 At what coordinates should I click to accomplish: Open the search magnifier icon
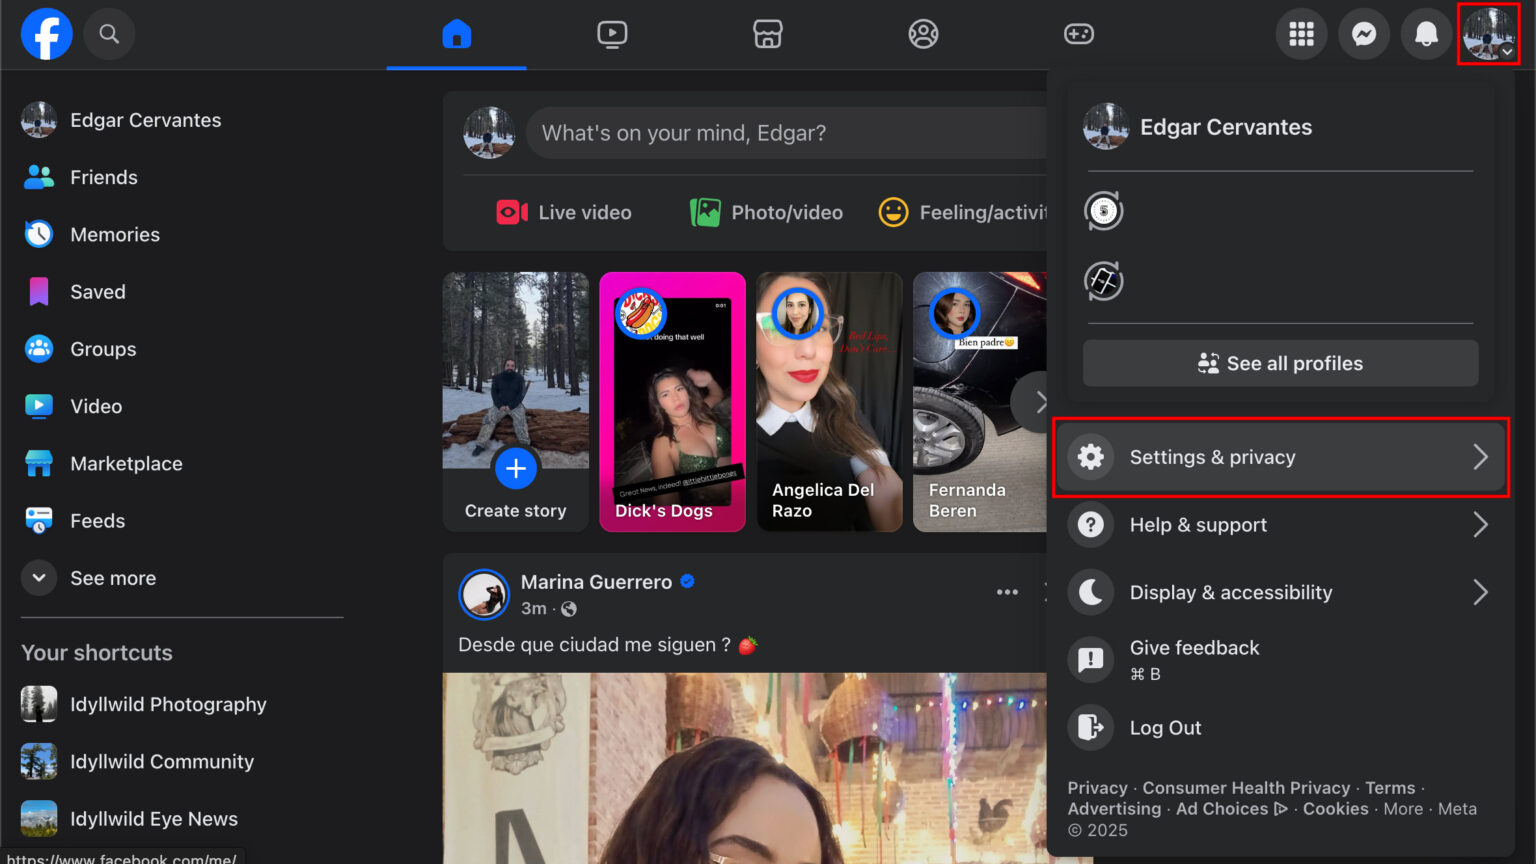coord(109,33)
